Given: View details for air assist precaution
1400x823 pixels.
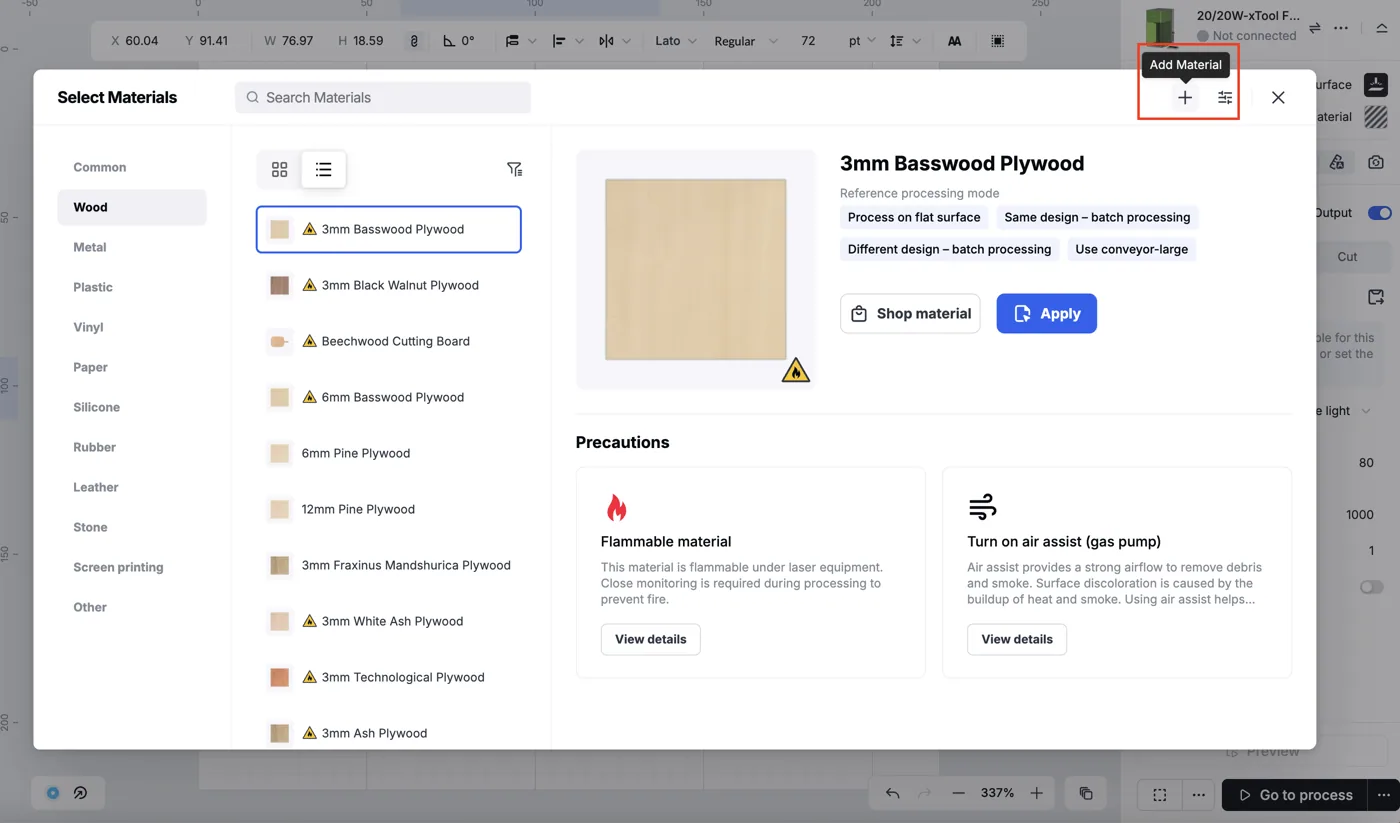Looking at the screenshot, I should tap(1016, 639).
